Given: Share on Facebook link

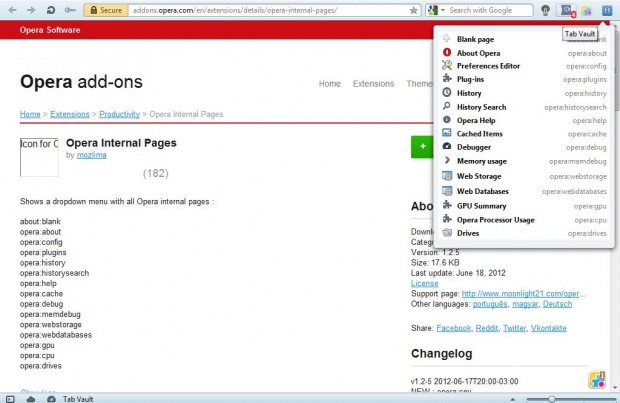Looking at the screenshot, I should click(x=454, y=328).
